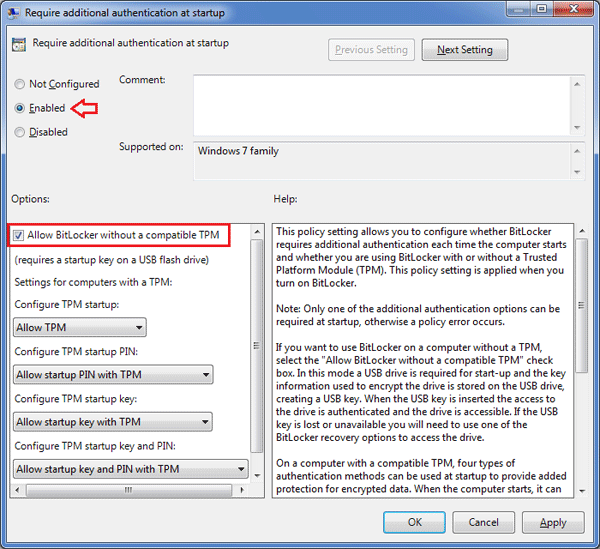This screenshot has height=549, width=600.
Task: Choose the Disabled radio option
Action: coord(21,132)
